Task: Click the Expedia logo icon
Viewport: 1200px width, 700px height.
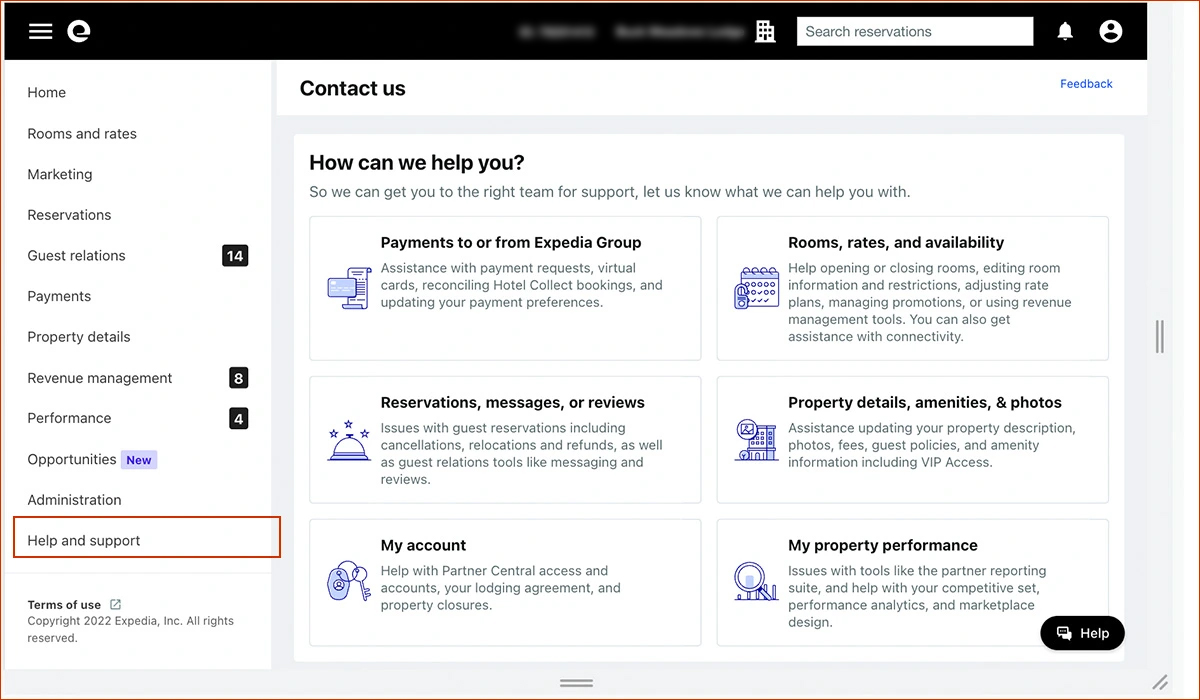Action: tap(79, 32)
